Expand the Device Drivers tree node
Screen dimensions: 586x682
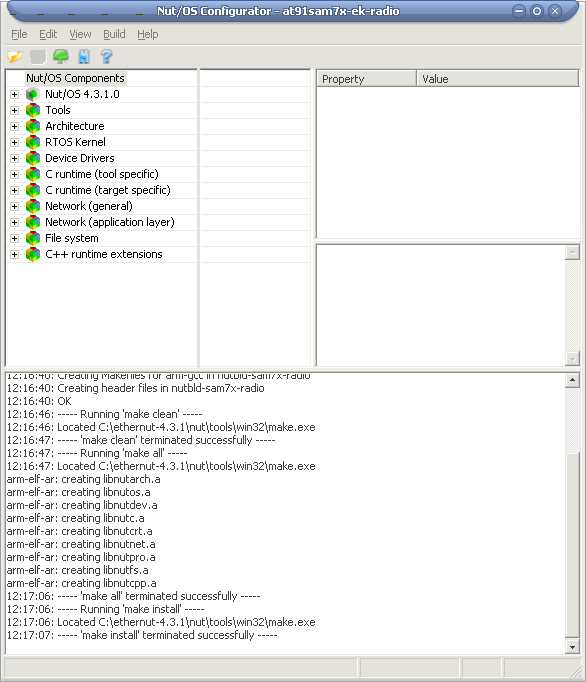[14, 158]
